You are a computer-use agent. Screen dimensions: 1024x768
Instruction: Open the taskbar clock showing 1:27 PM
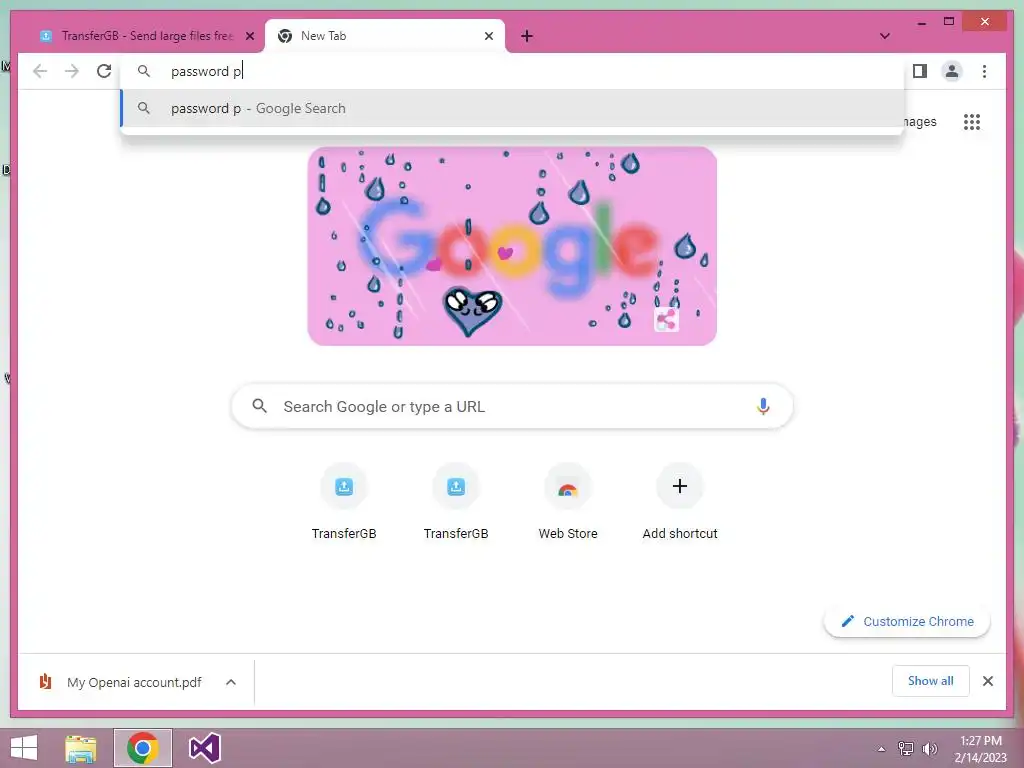pyautogui.click(x=980, y=749)
